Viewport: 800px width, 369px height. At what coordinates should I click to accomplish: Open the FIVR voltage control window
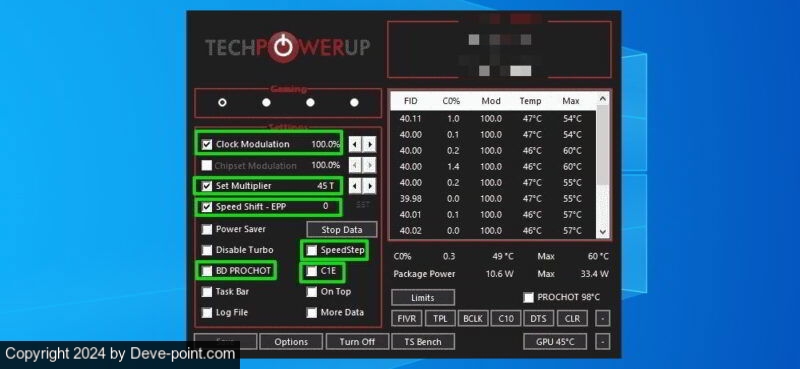pyautogui.click(x=407, y=318)
